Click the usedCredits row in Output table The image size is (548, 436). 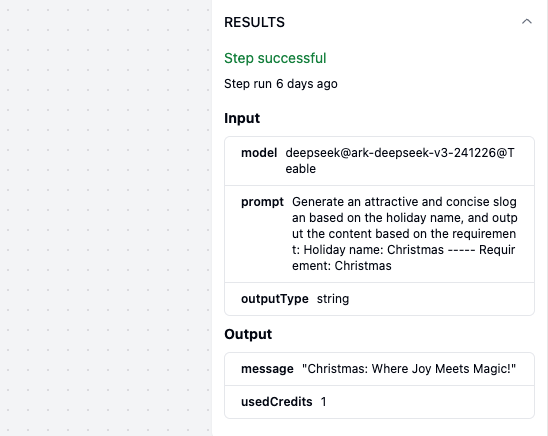coord(380,402)
